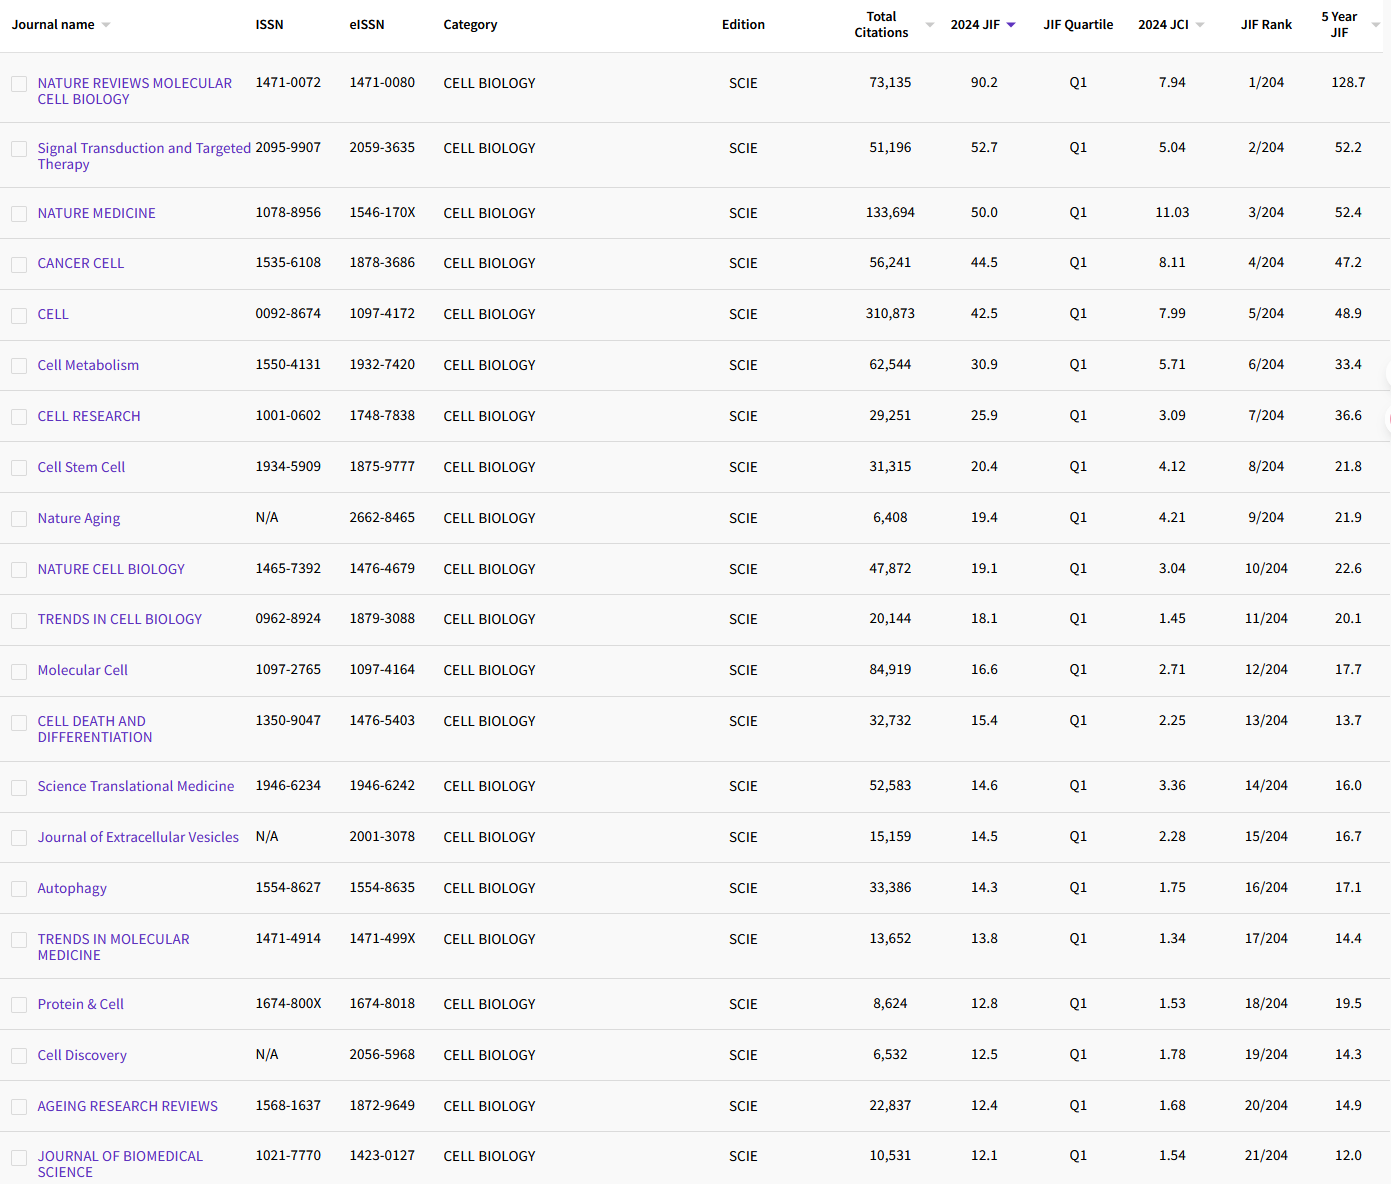Image resolution: width=1391 pixels, height=1184 pixels.
Task: Open TRENDS IN MOLECULAR MEDICINE link
Action: point(114,947)
